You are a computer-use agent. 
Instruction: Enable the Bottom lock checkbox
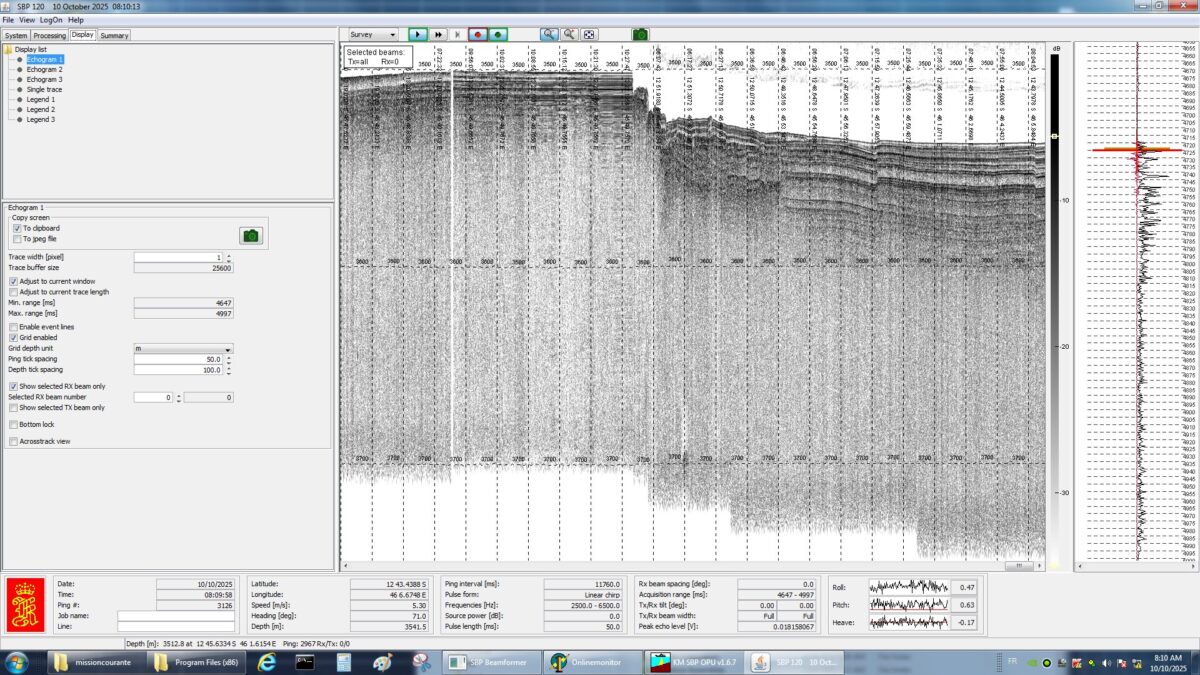(x=13, y=425)
